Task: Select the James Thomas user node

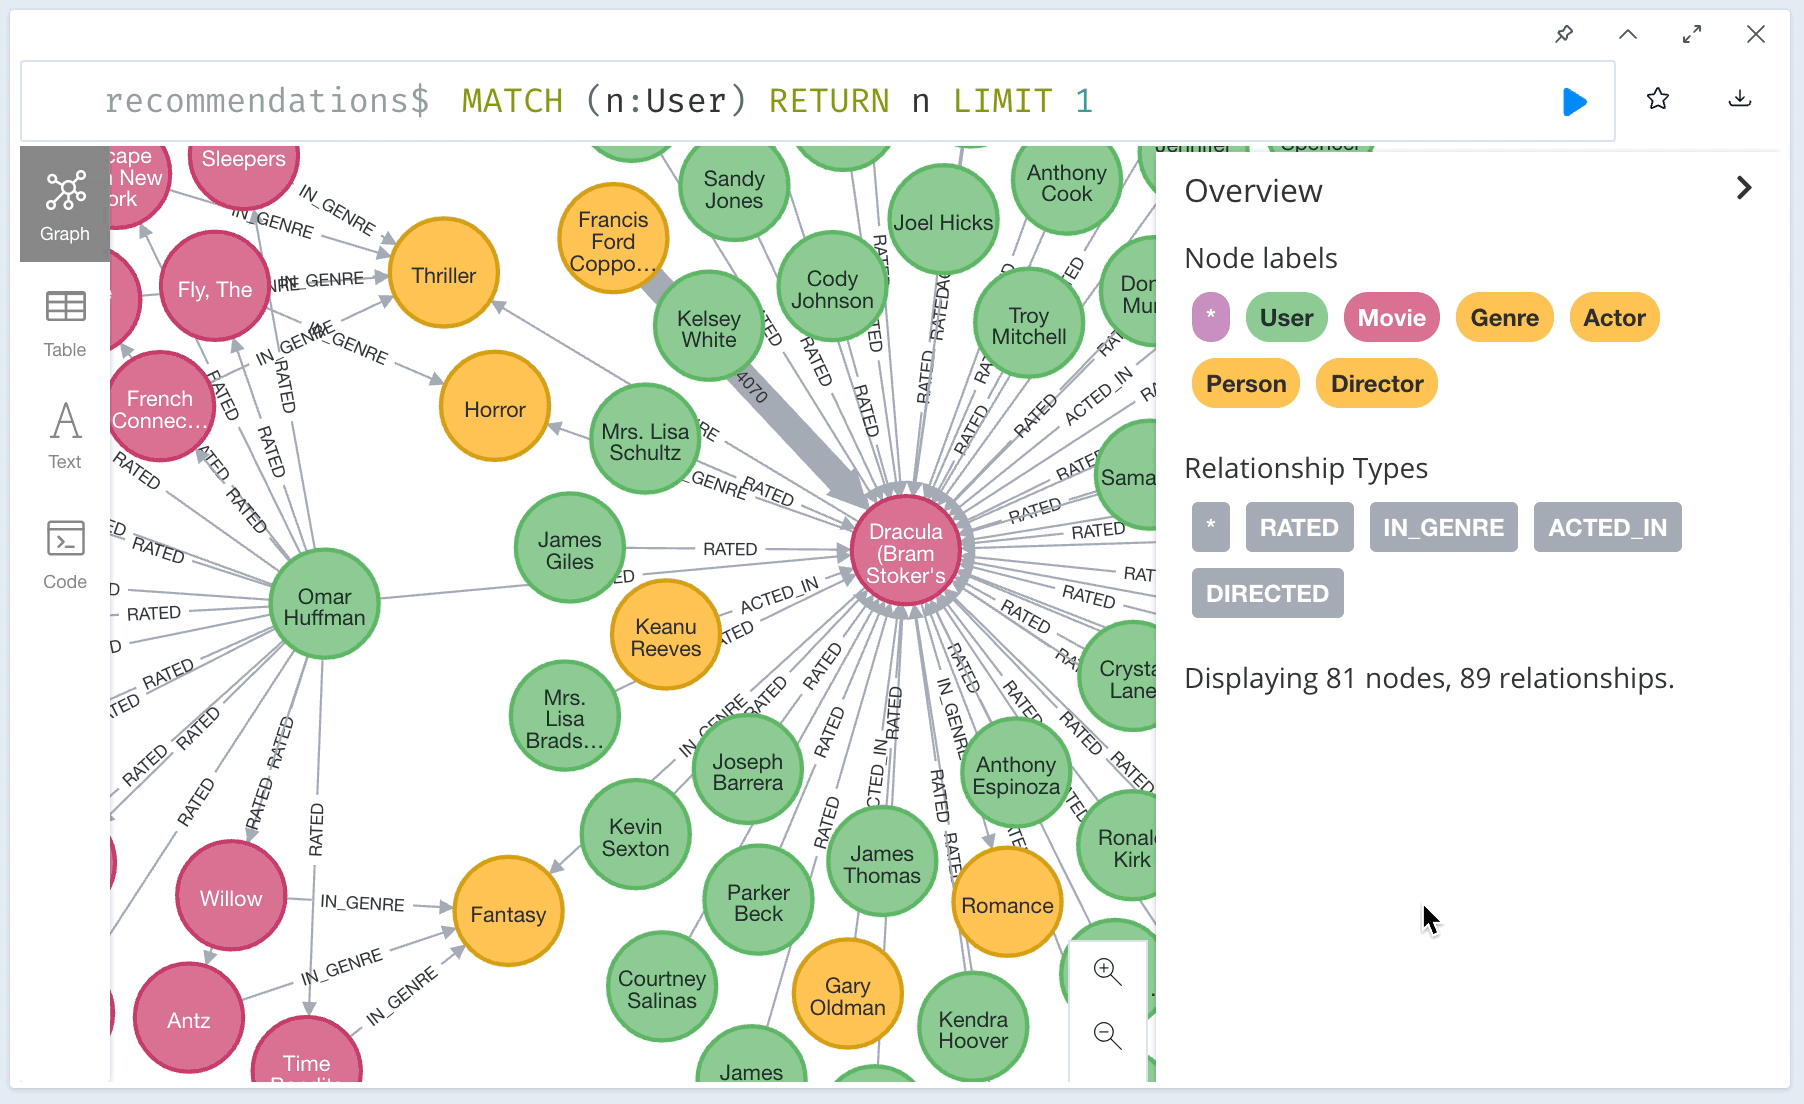Action: (882, 862)
